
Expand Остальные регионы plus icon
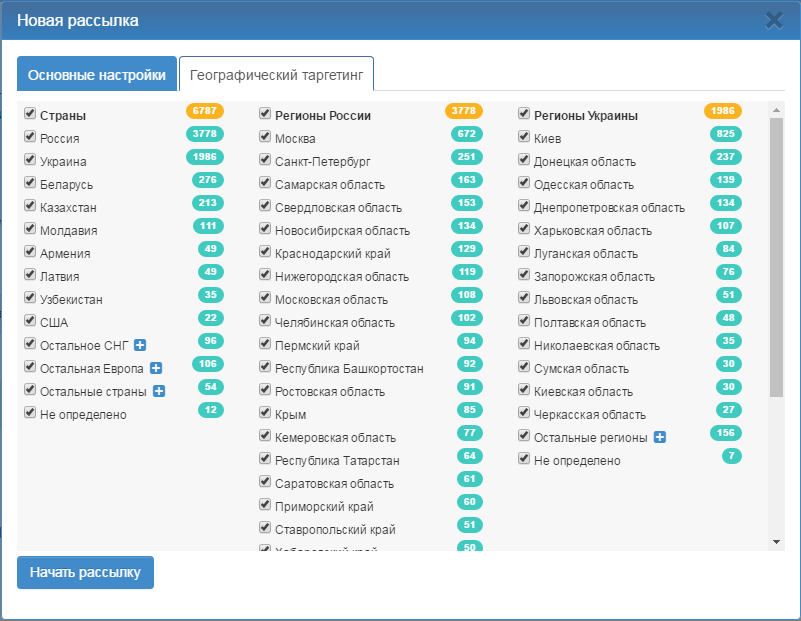[660, 437]
